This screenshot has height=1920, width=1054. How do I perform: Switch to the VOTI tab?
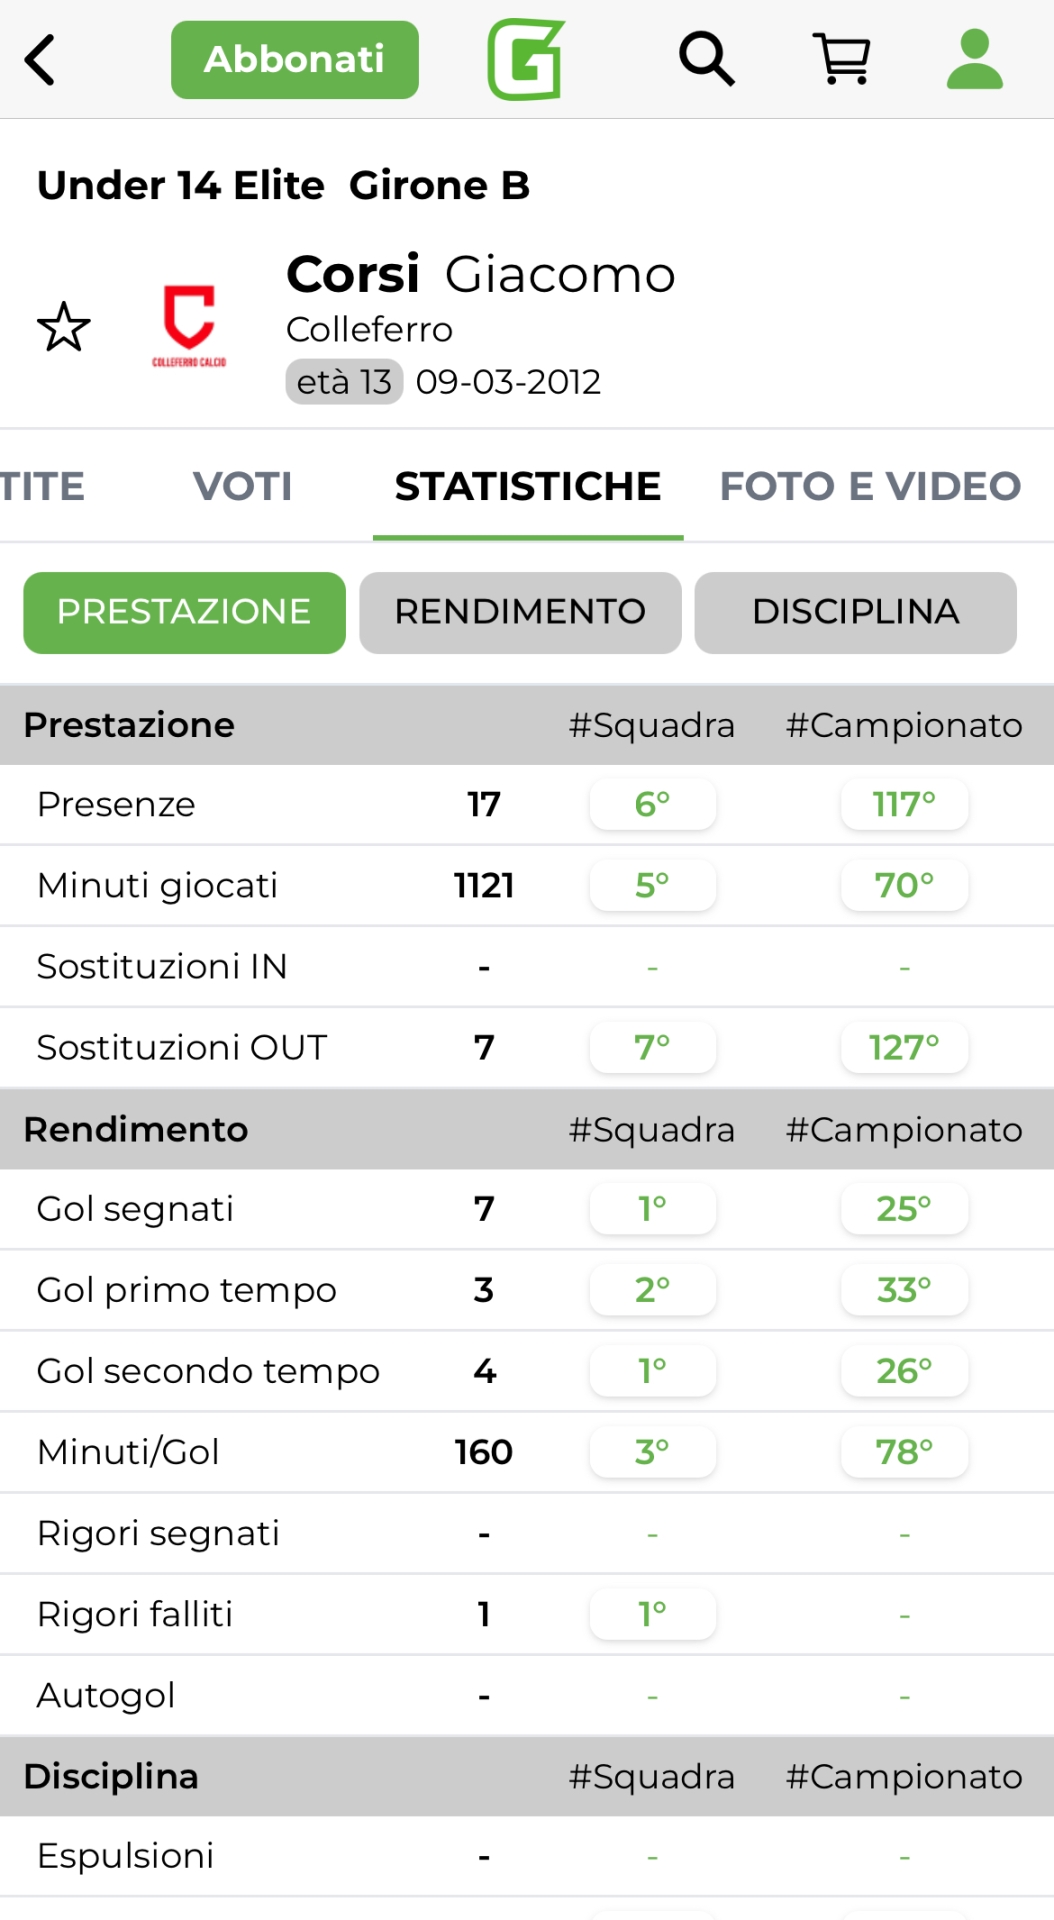[243, 487]
